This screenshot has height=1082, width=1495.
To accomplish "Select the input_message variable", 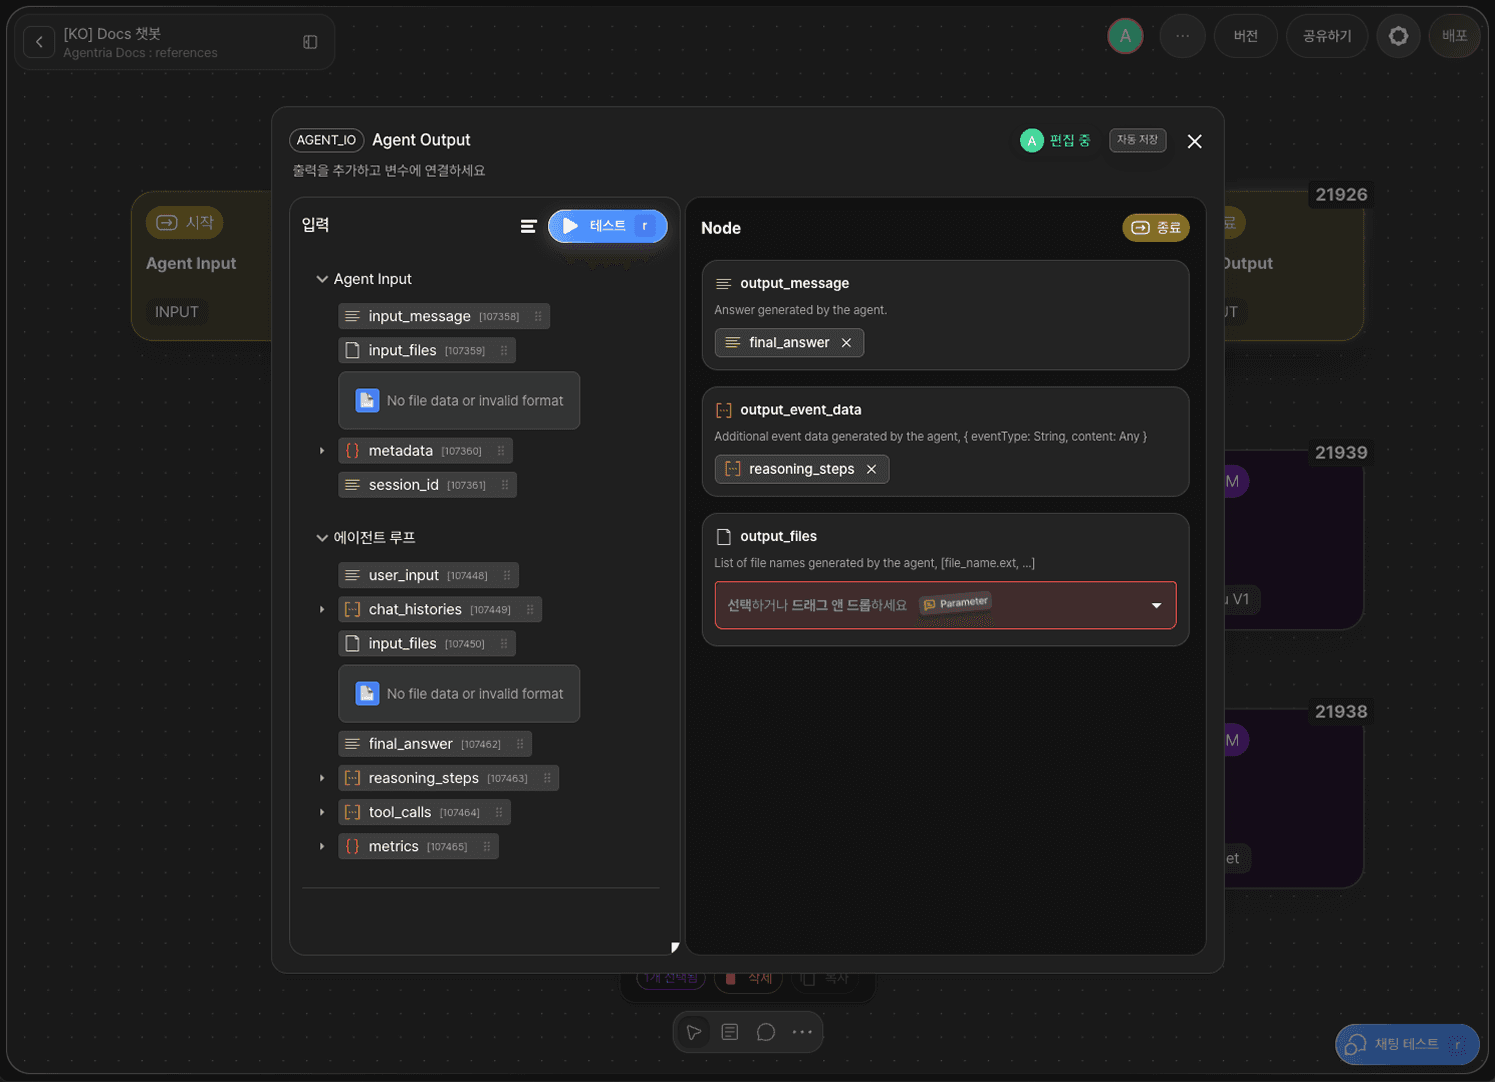I will coord(444,316).
